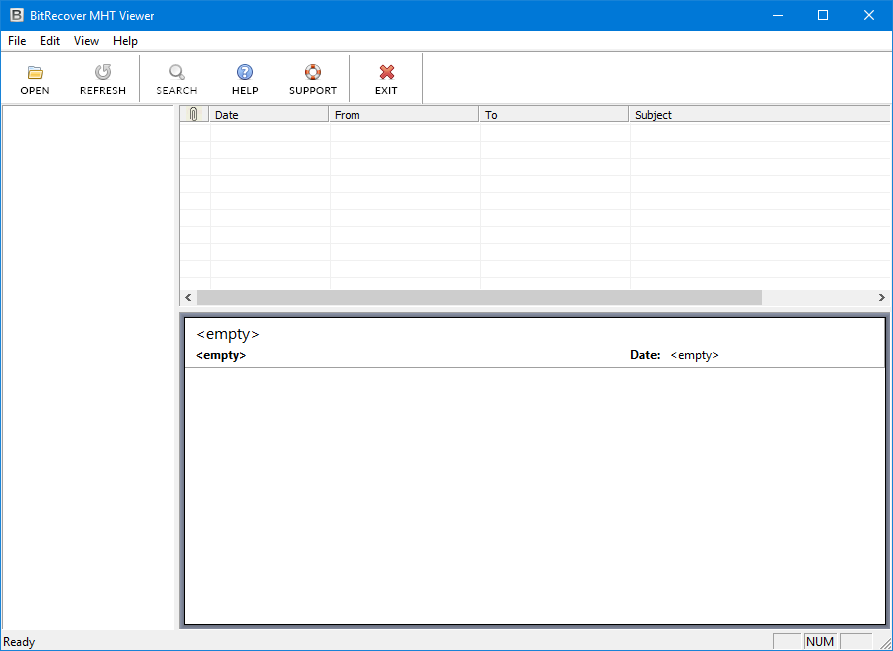The height and width of the screenshot is (651, 893).
Task: Click the NUM indicator in status bar
Action: pos(820,642)
